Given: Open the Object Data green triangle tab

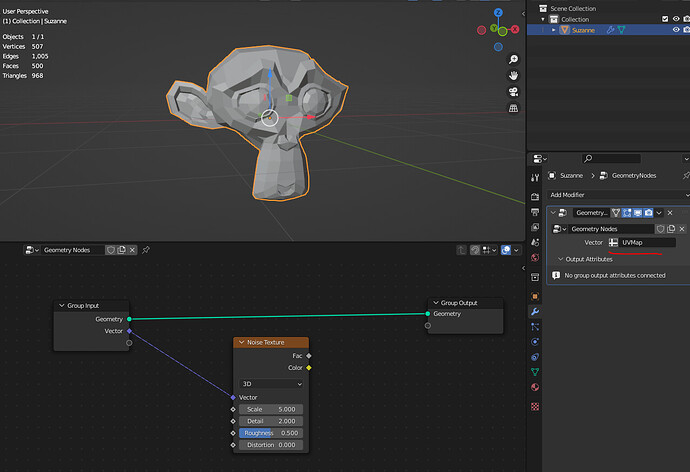Looking at the screenshot, I should 535,372.
